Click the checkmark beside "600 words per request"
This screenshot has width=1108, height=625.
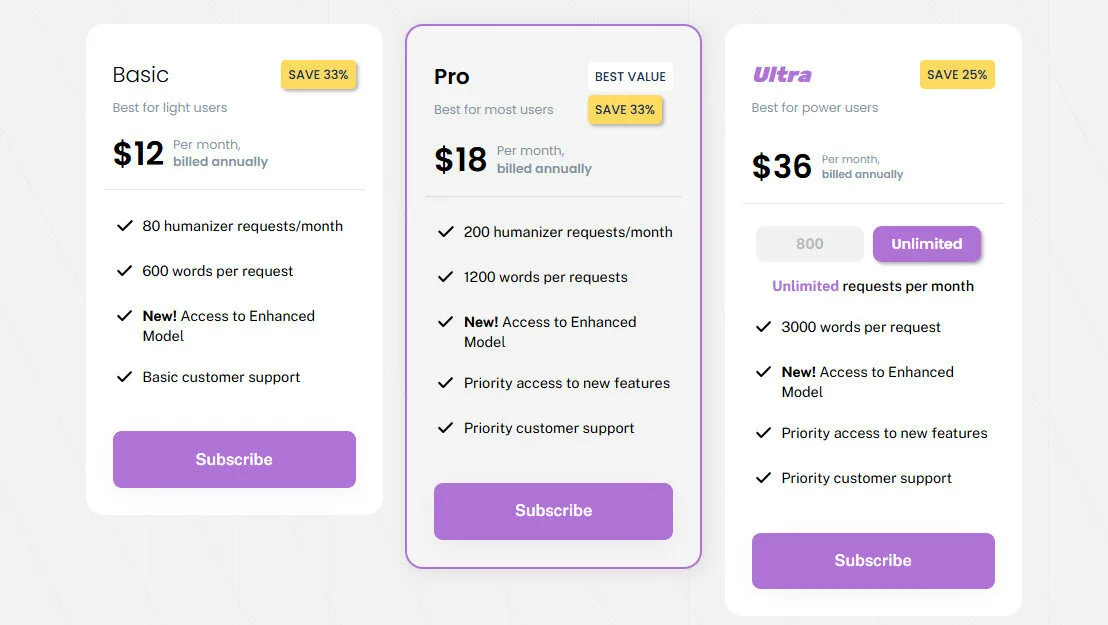[x=125, y=271]
